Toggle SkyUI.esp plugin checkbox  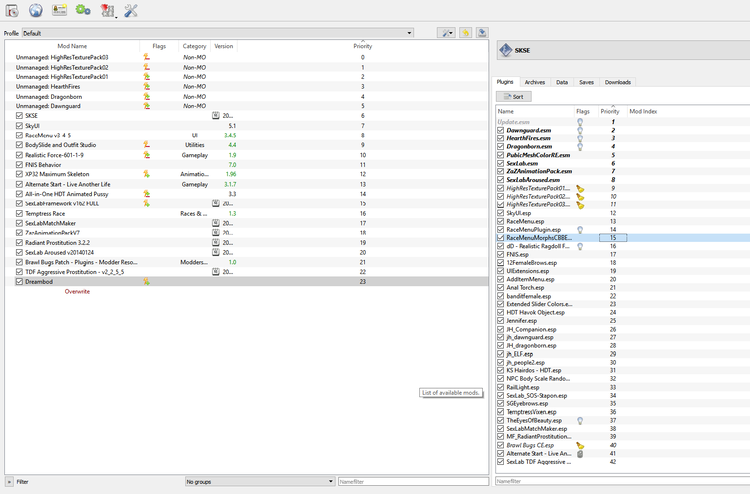pos(500,213)
